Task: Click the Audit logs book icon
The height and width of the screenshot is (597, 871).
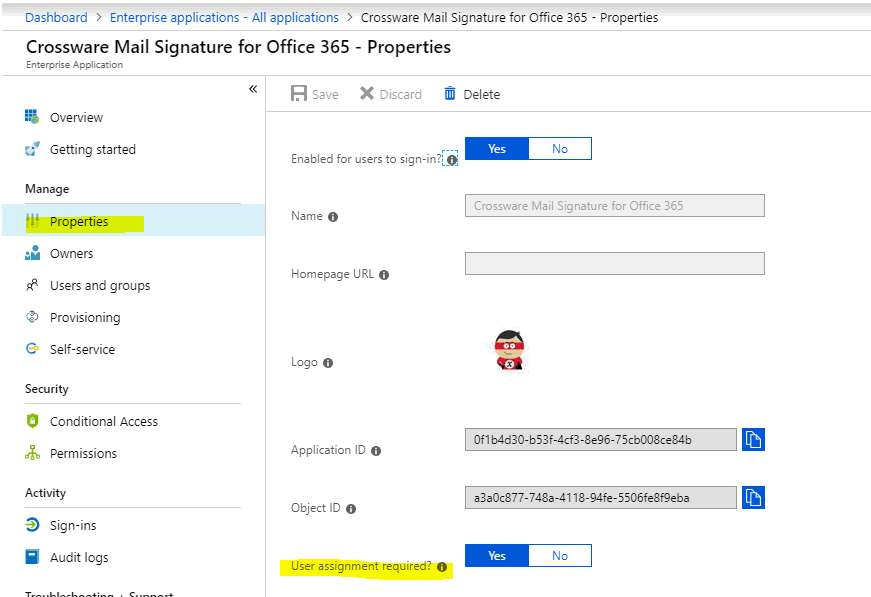Action: [x=32, y=556]
